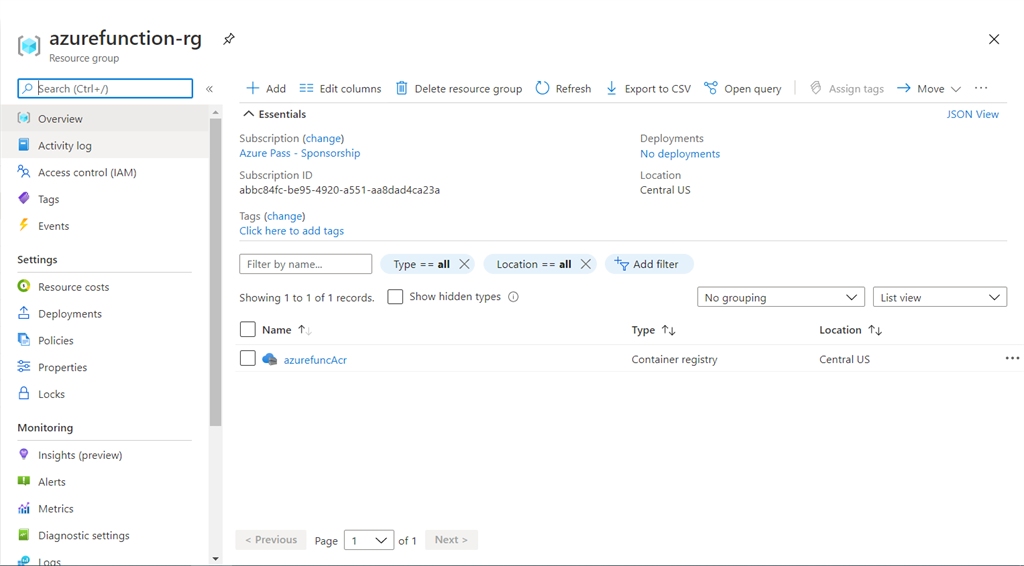Screen dimensions: 1024x566
Task: Click the No deployments link
Action: click(680, 153)
